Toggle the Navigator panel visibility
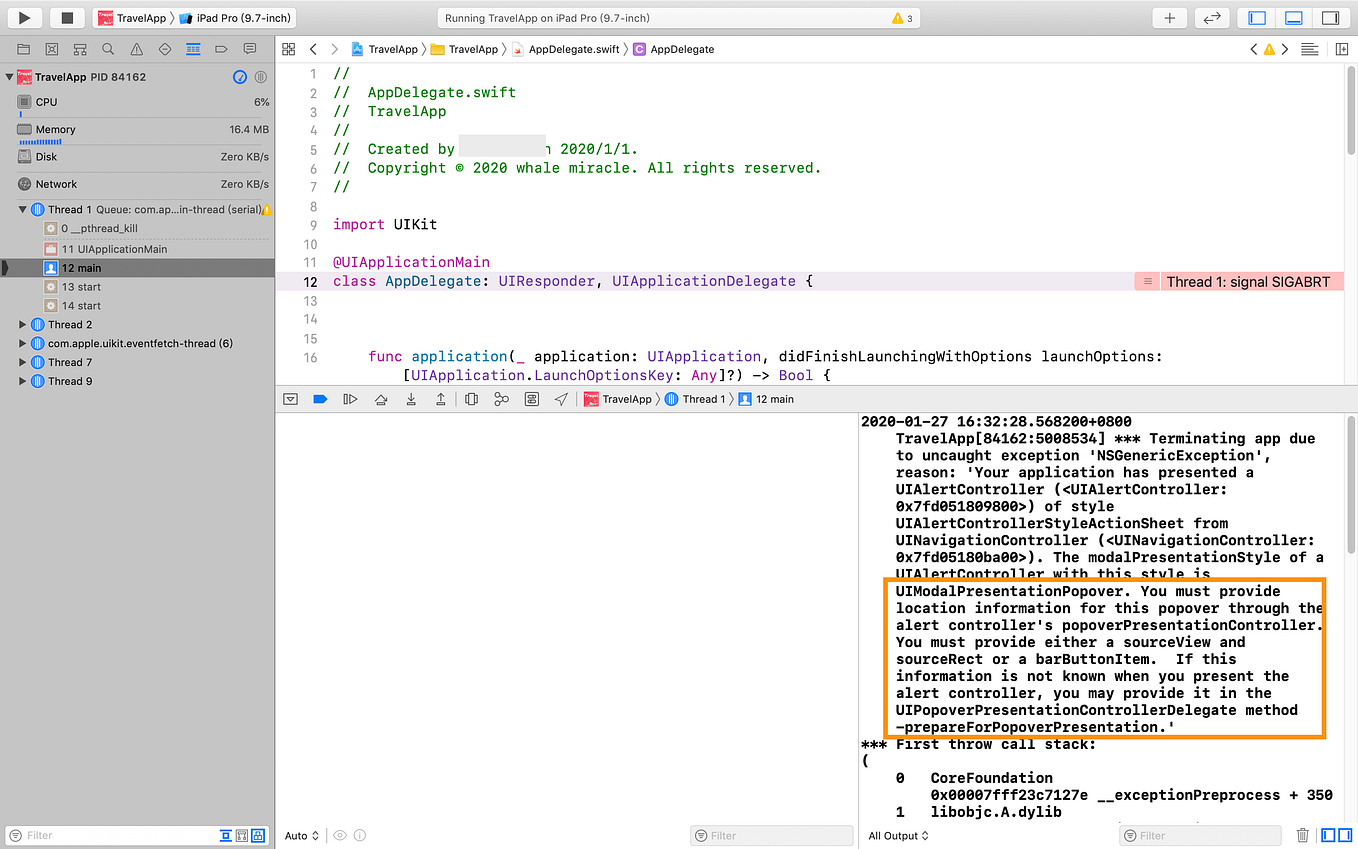Viewport: 1358px width, 849px height. click(1258, 18)
